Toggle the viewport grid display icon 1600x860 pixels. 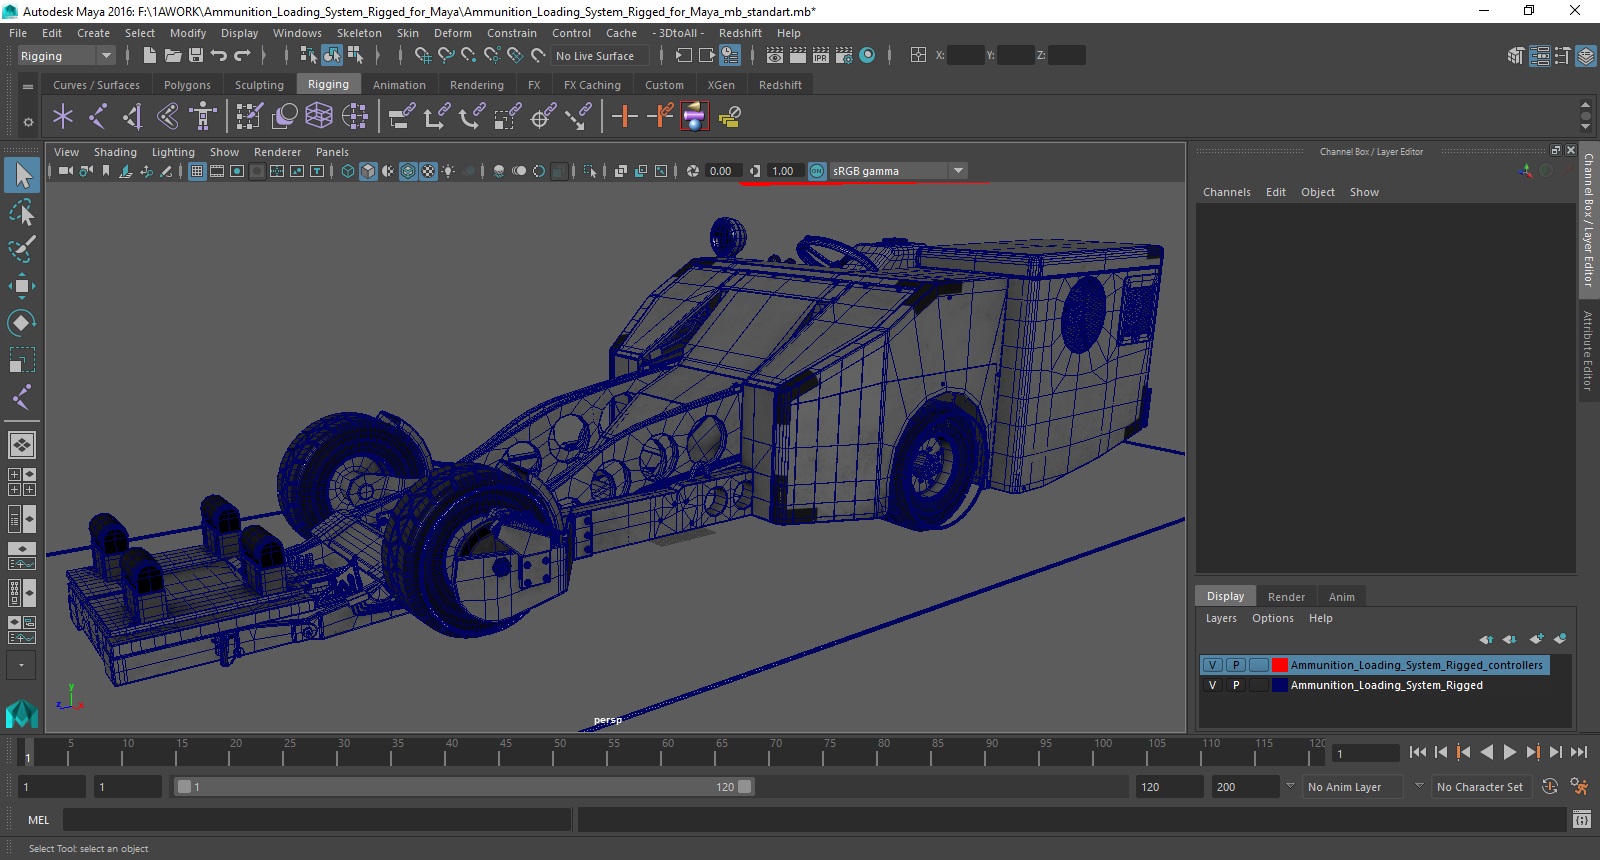197,171
